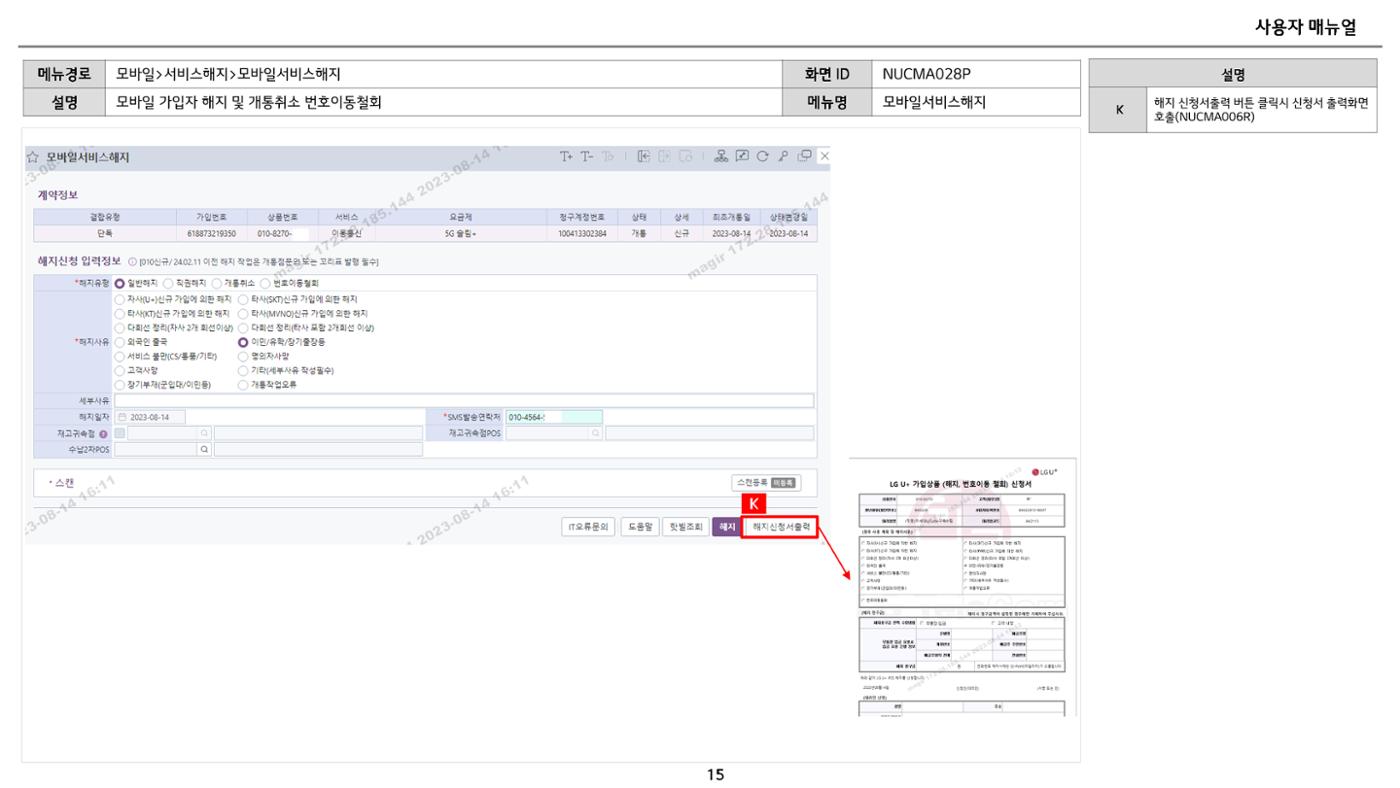This screenshot has width=1400, height=788.
Task: Click the 신규 cell under 상세
Action: tap(681, 233)
